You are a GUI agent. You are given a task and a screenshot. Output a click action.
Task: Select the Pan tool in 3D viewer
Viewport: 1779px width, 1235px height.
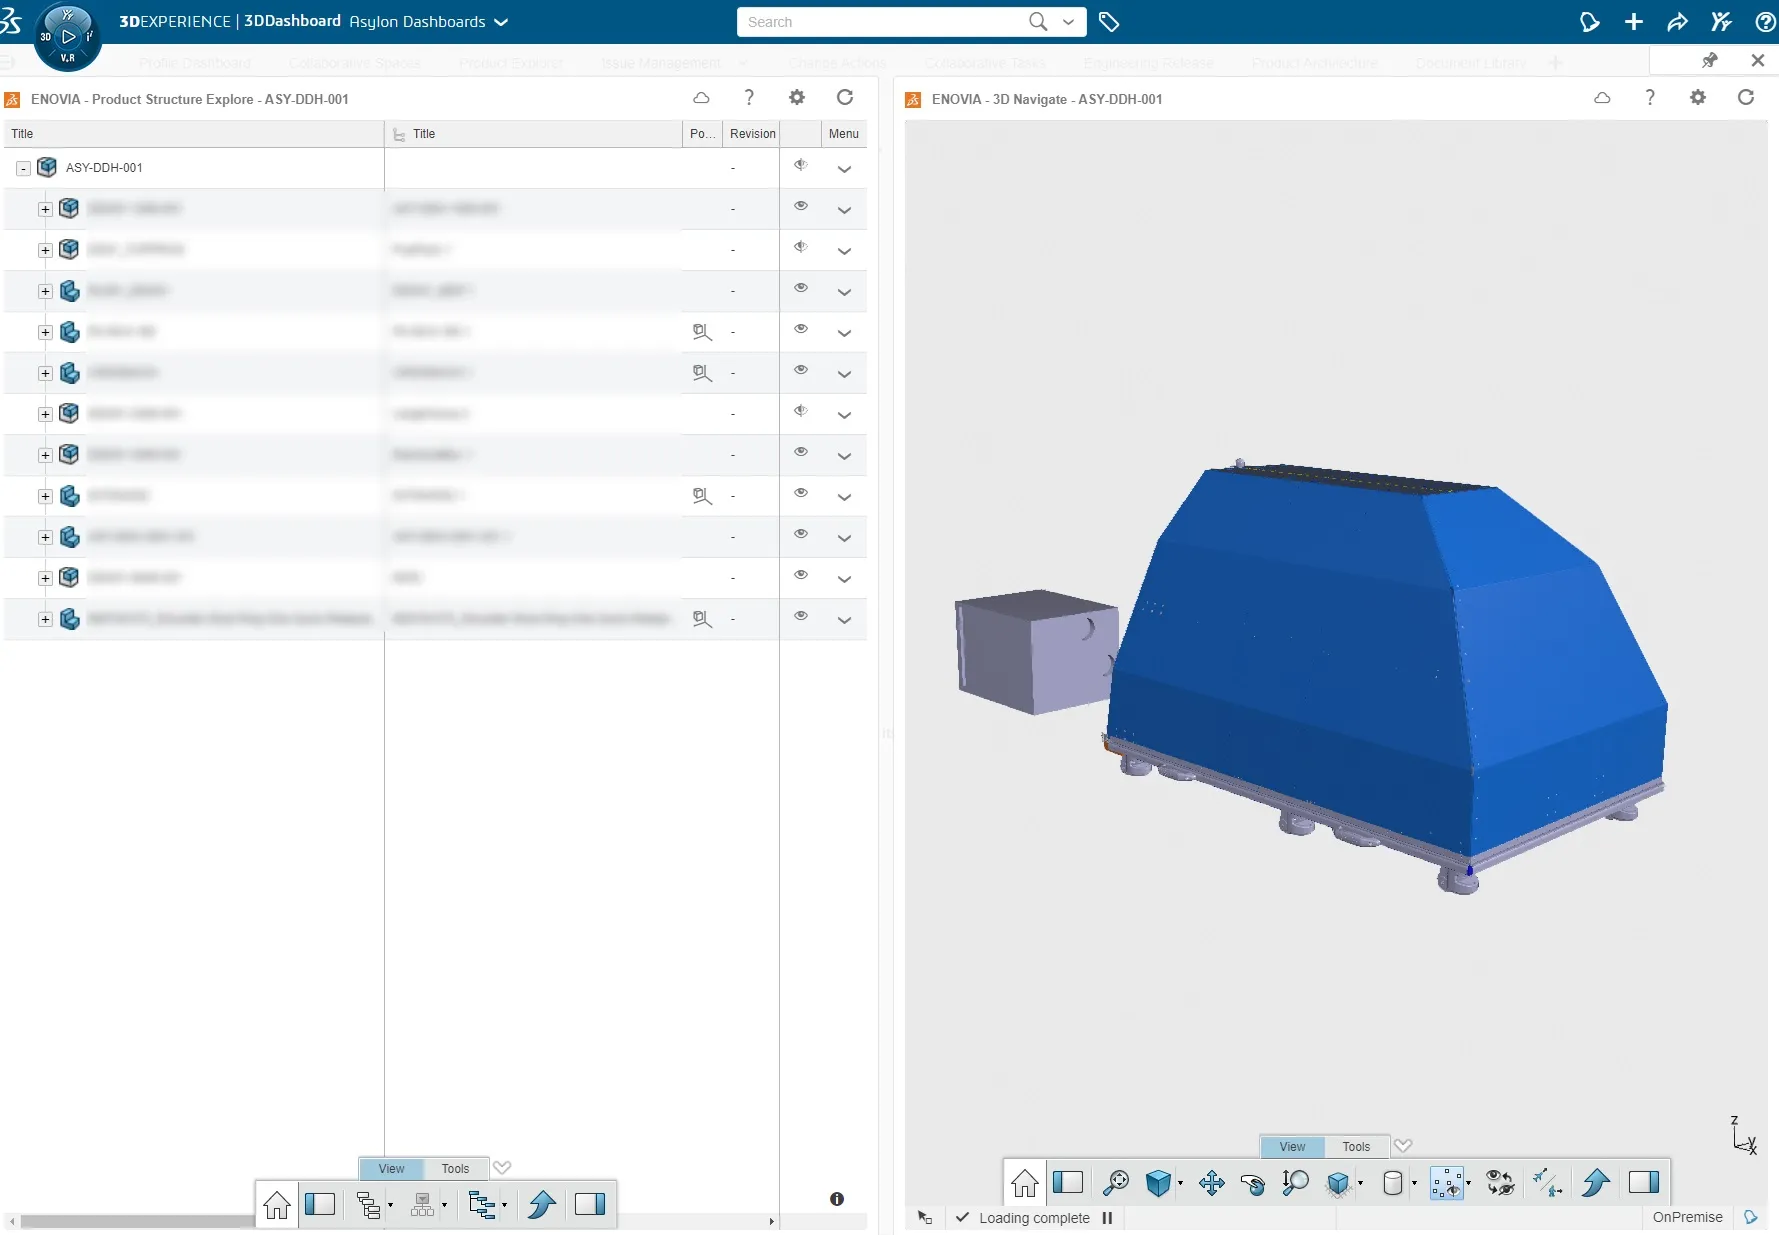pyautogui.click(x=1212, y=1183)
